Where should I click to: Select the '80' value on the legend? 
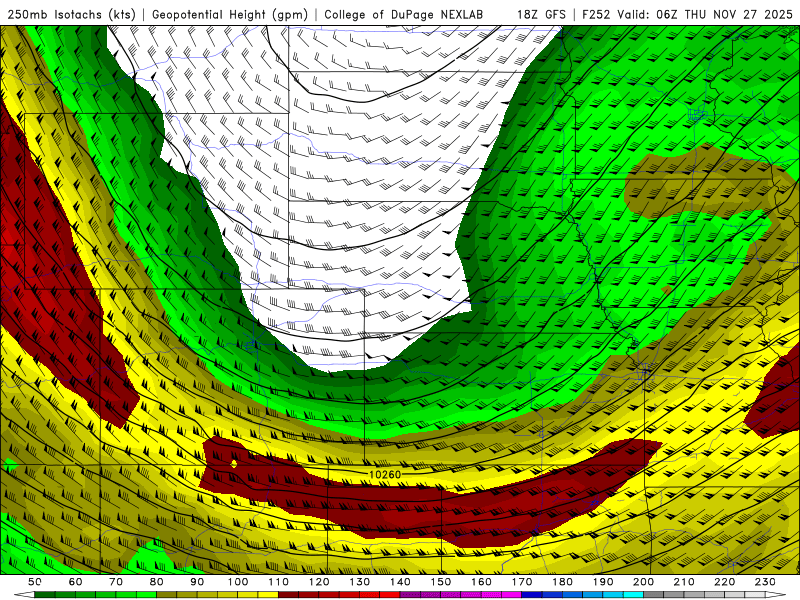click(156, 582)
